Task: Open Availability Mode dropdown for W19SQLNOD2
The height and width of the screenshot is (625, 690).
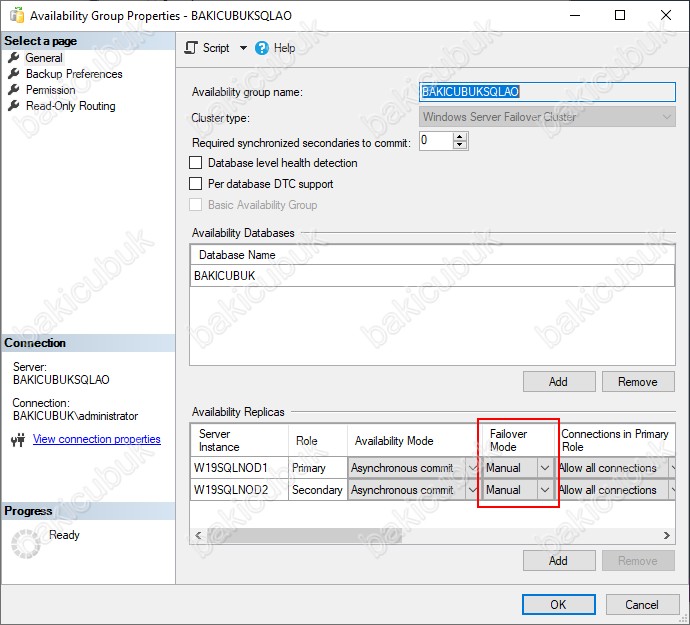Action: 472,490
